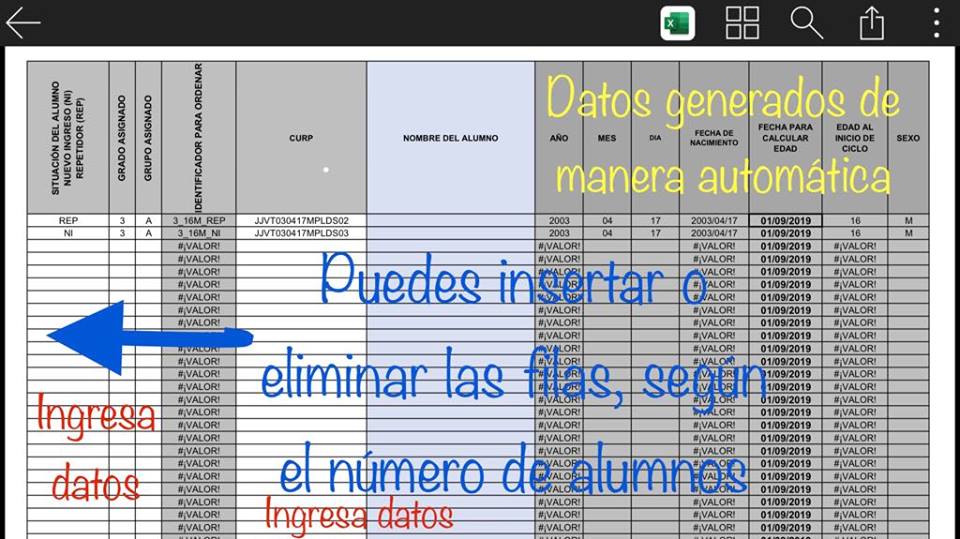Image resolution: width=960 pixels, height=539 pixels.
Task: Select the SITUACIÓN DEL ALUMNO header
Action: [68, 138]
